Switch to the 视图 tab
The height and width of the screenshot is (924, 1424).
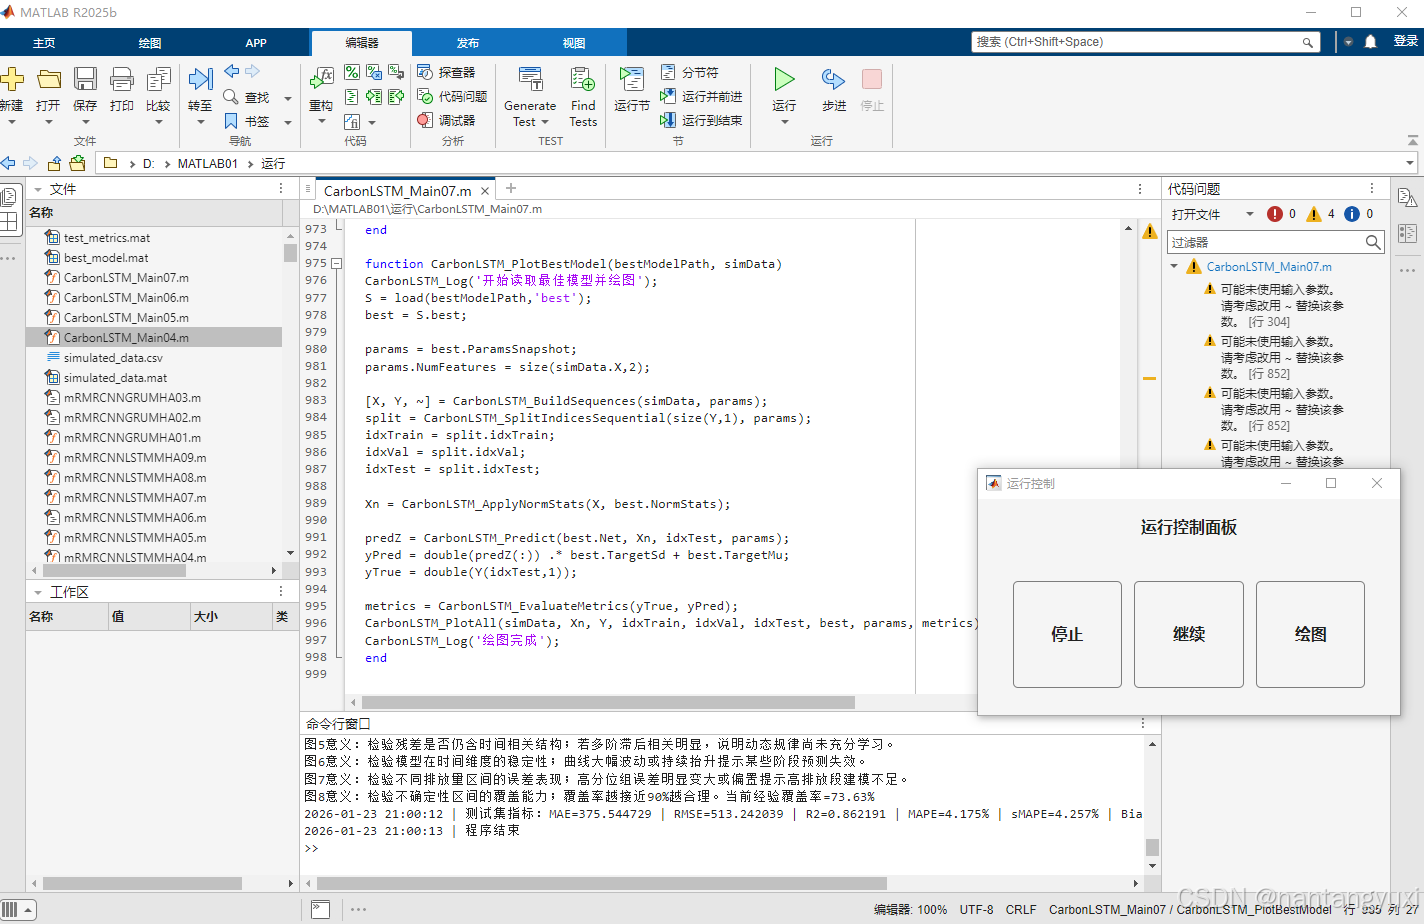(x=574, y=43)
